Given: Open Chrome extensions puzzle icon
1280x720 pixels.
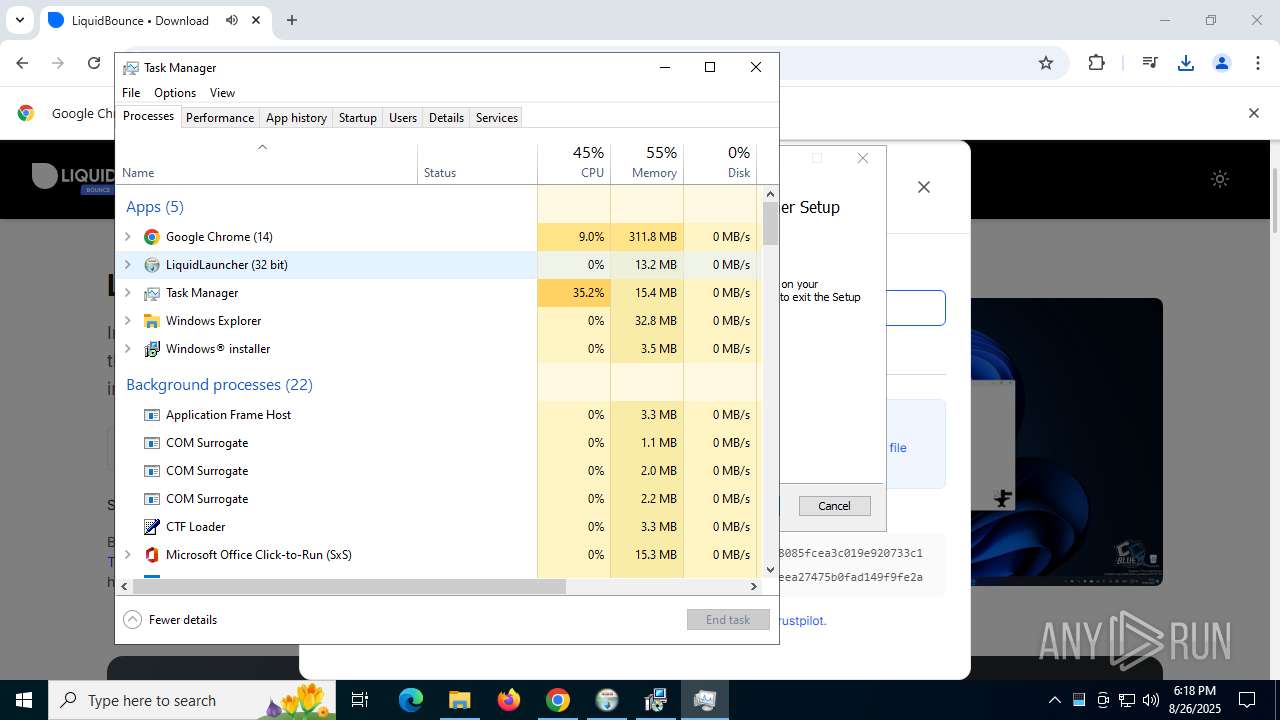Looking at the screenshot, I should coord(1096,63).
